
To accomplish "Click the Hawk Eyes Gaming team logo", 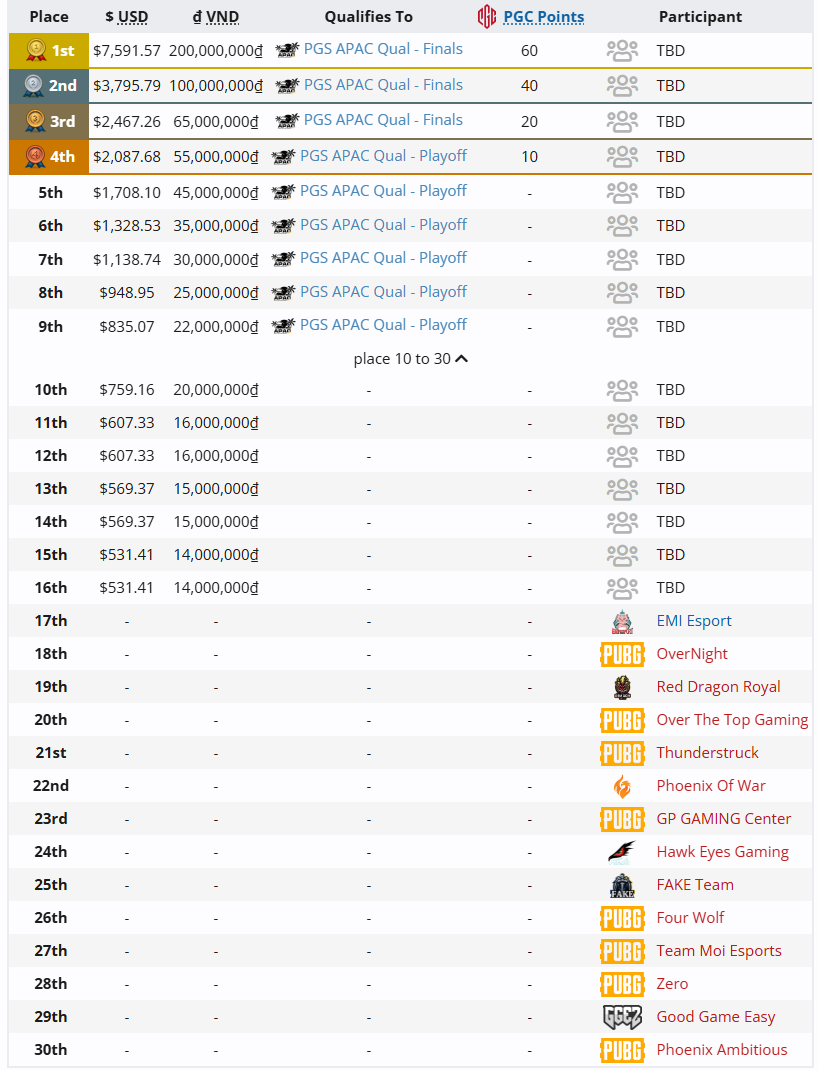I will (x=622, y=852).
